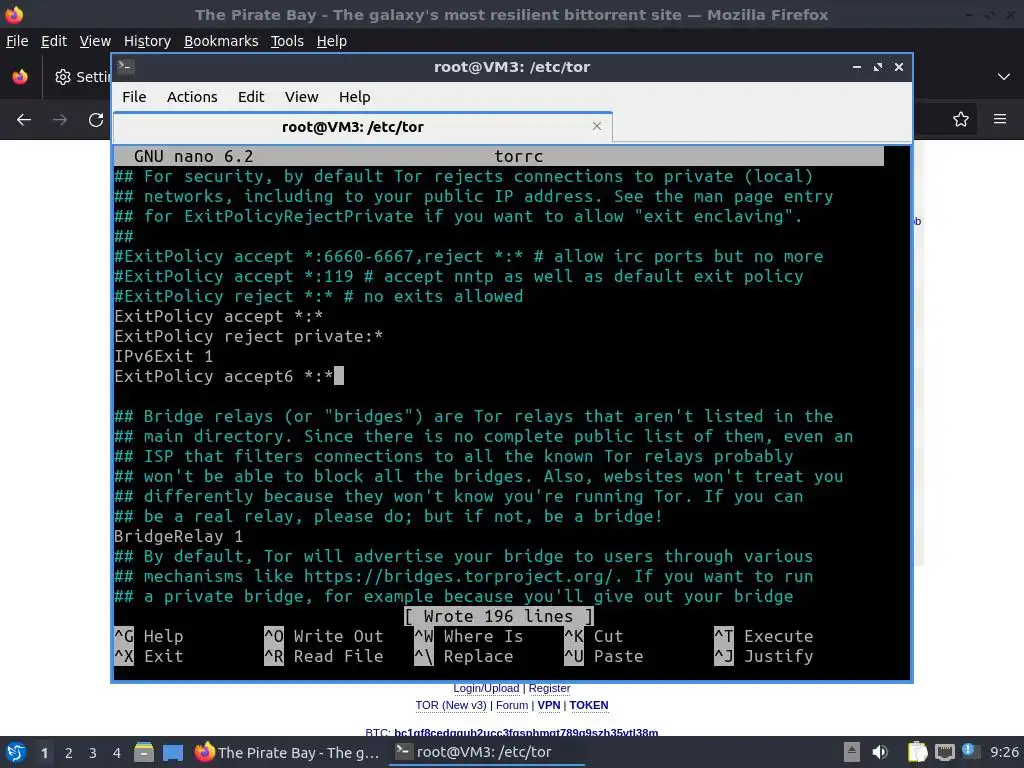
Task: Open the Forum link
Action: pos(512,705)
